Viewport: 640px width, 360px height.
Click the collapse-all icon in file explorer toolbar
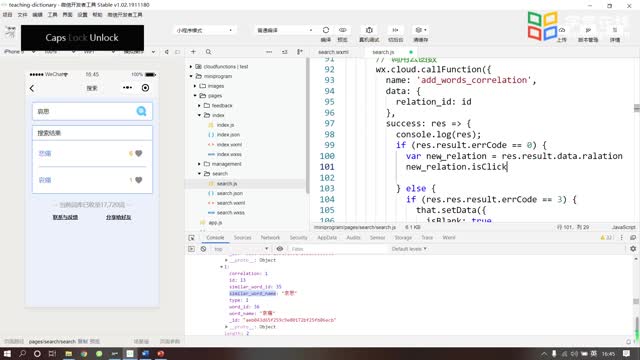pos(284,52)
